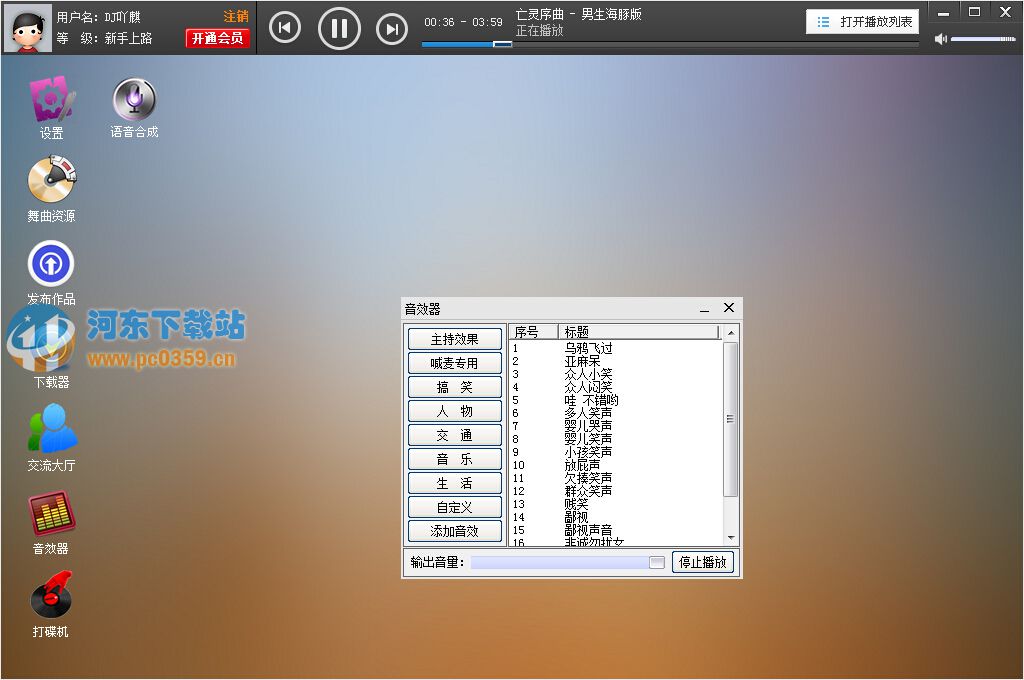Launch the 打碟机 DJ turntable
Screen dimensions: 1024x680
tap(50, 602)
